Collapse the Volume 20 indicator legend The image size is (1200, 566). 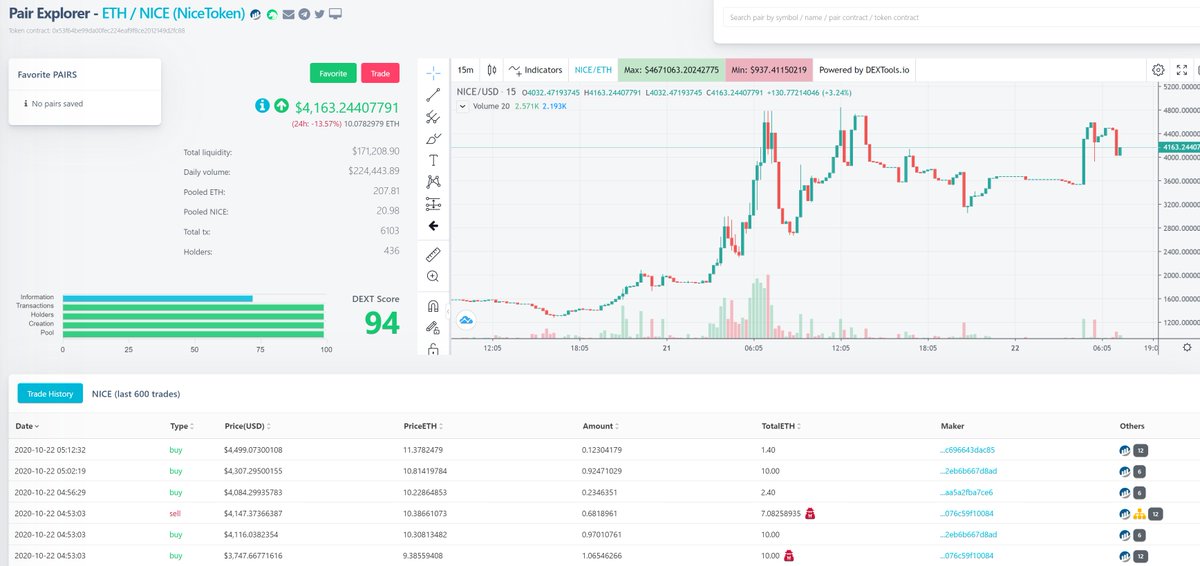tap(461, 106)
